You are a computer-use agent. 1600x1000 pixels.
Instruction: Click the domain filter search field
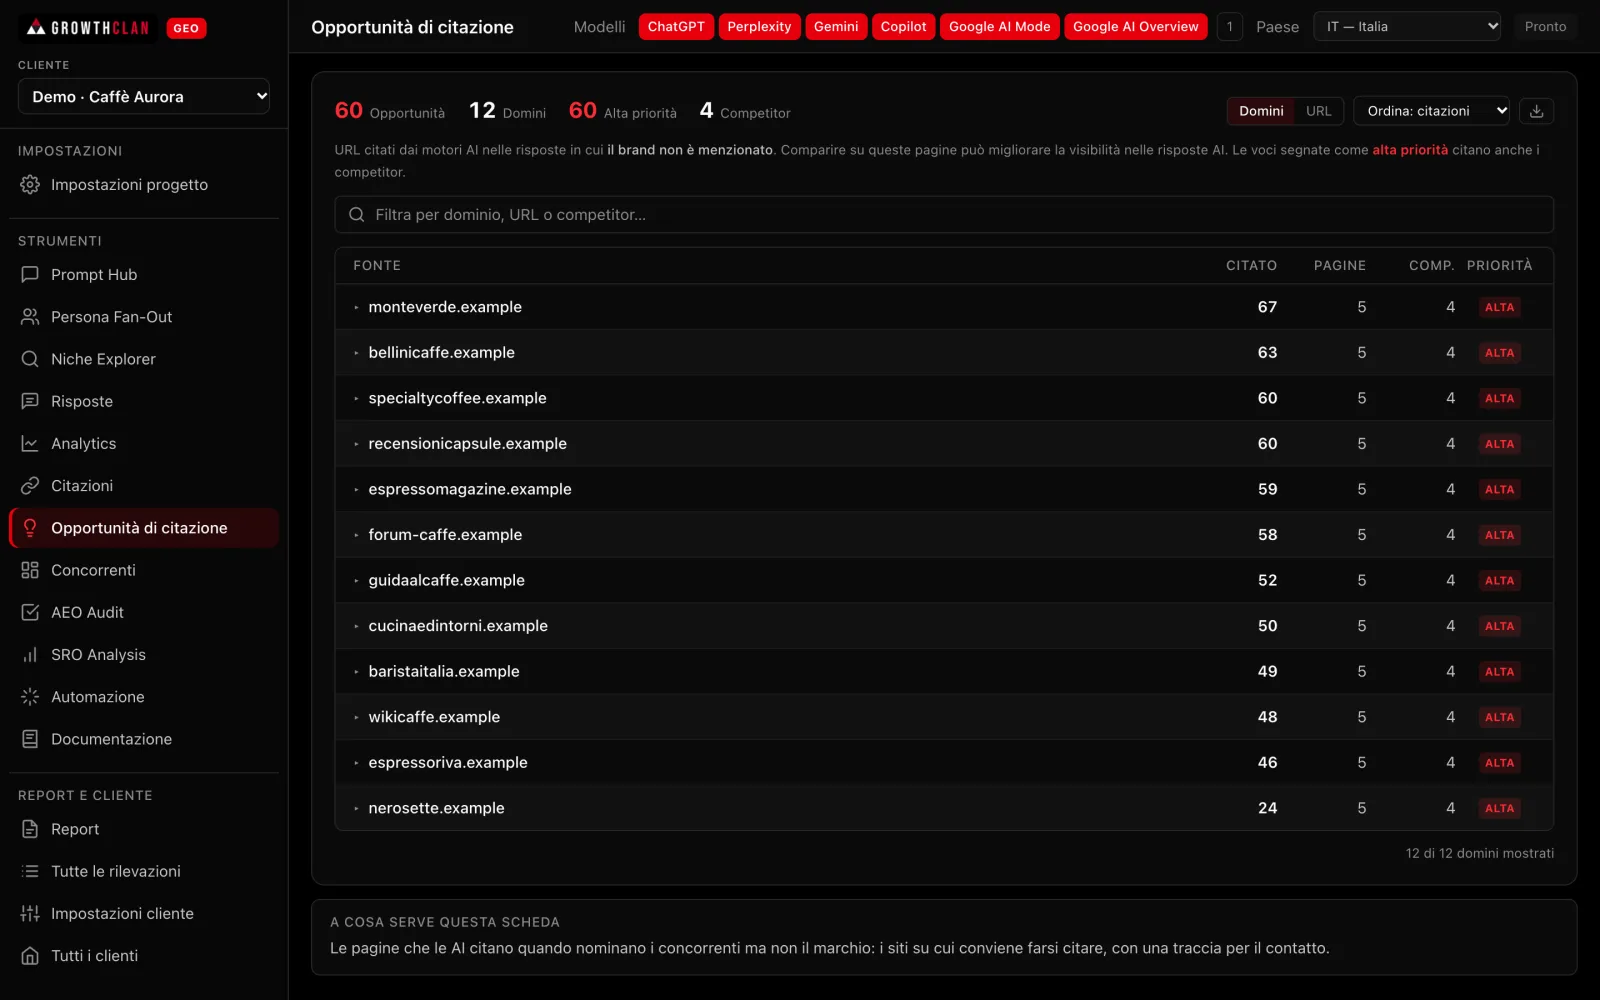[944, 215]
